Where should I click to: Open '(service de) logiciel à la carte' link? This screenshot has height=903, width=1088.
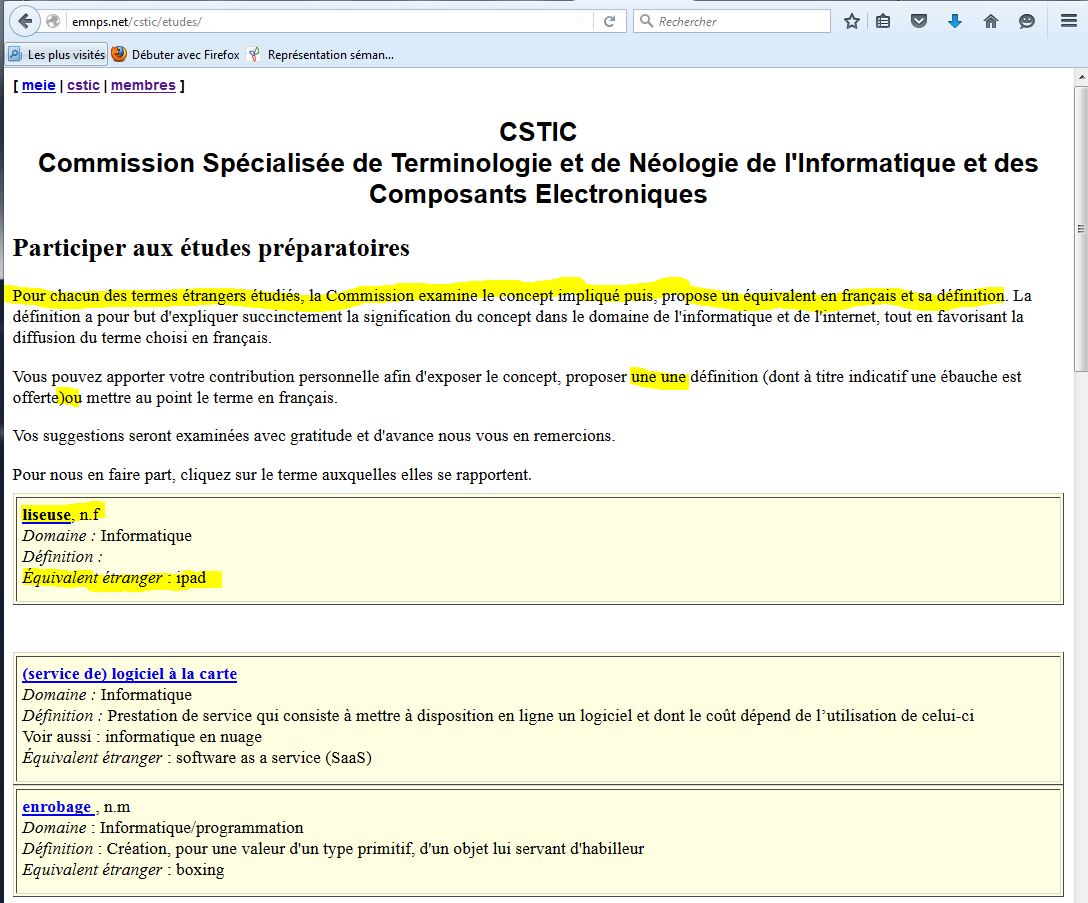coord(129,674)
